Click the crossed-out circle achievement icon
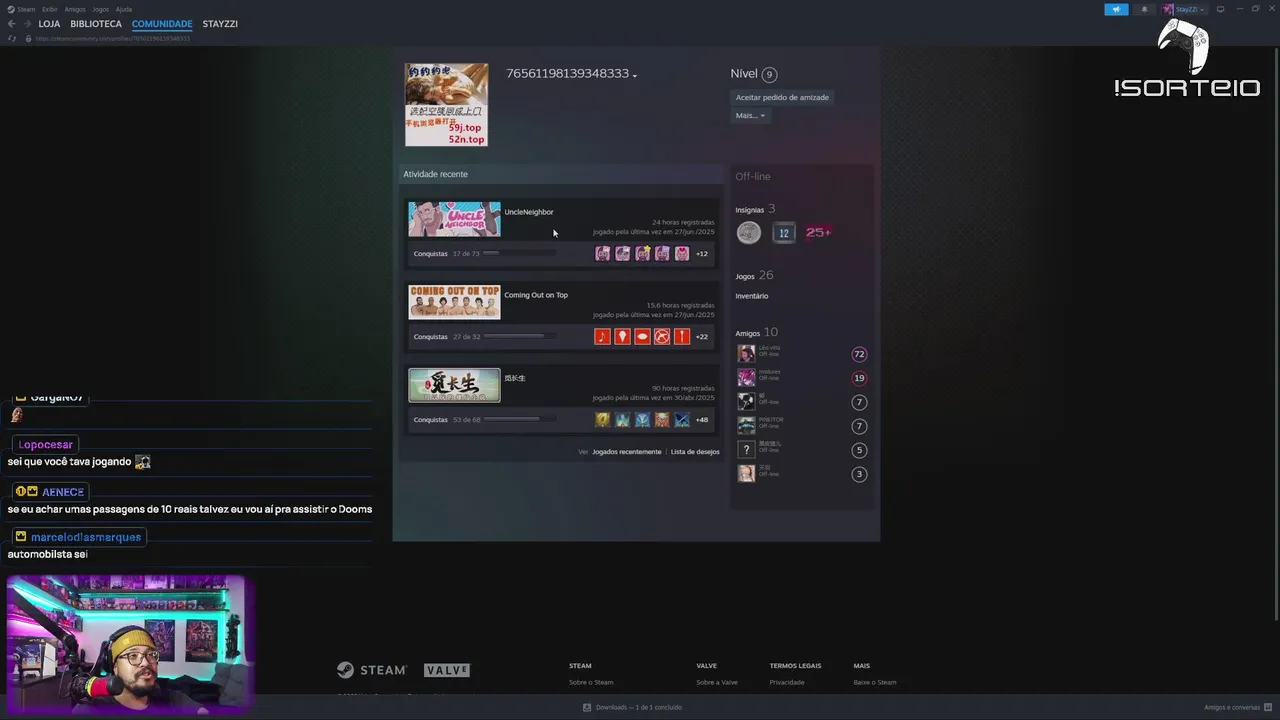The height and width of the screenshot is (720, 1280). (662, 337)
